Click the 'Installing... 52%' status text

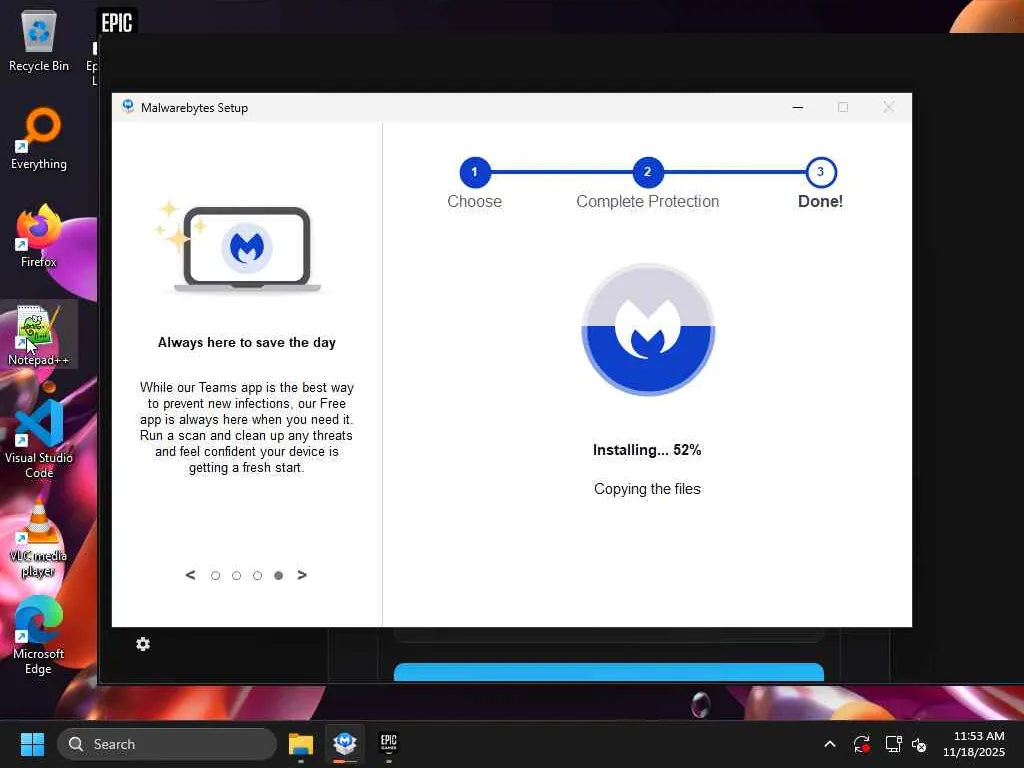647,450
